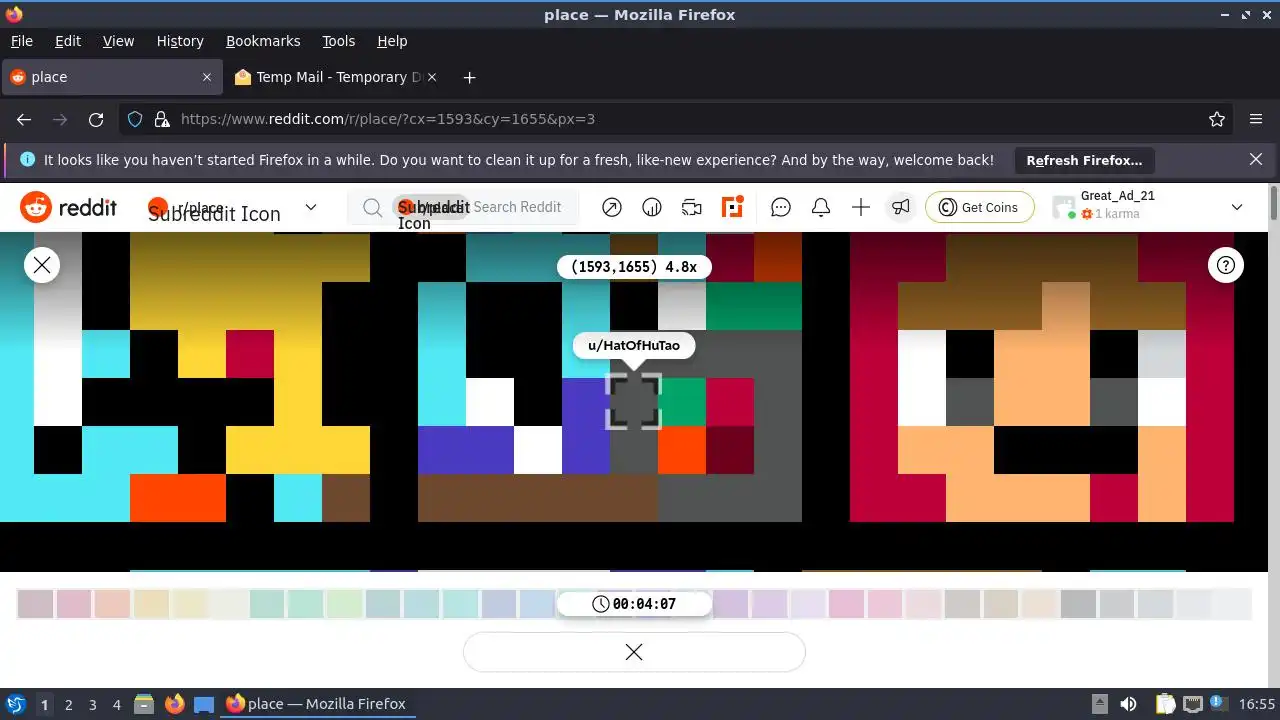Switch to workspace 2 in the taskbar

[68, 704]
